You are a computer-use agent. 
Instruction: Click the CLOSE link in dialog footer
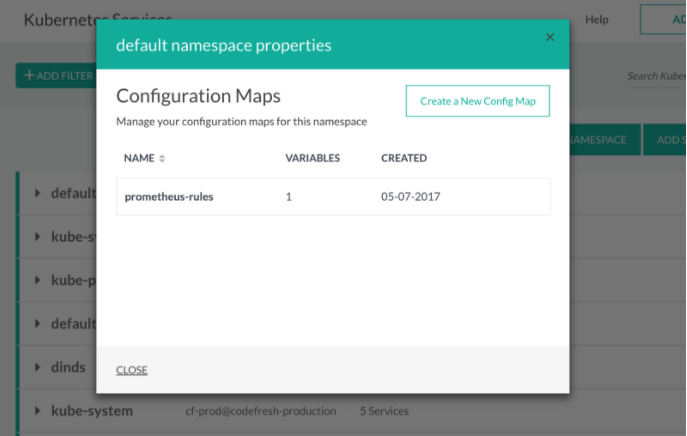point(131,370)
